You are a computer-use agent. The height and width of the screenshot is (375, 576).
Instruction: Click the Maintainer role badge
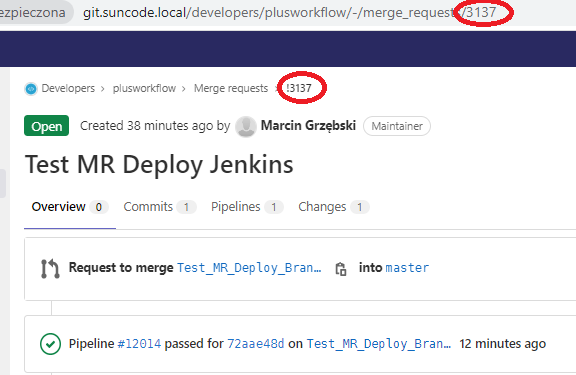click(x=397, y=126)
